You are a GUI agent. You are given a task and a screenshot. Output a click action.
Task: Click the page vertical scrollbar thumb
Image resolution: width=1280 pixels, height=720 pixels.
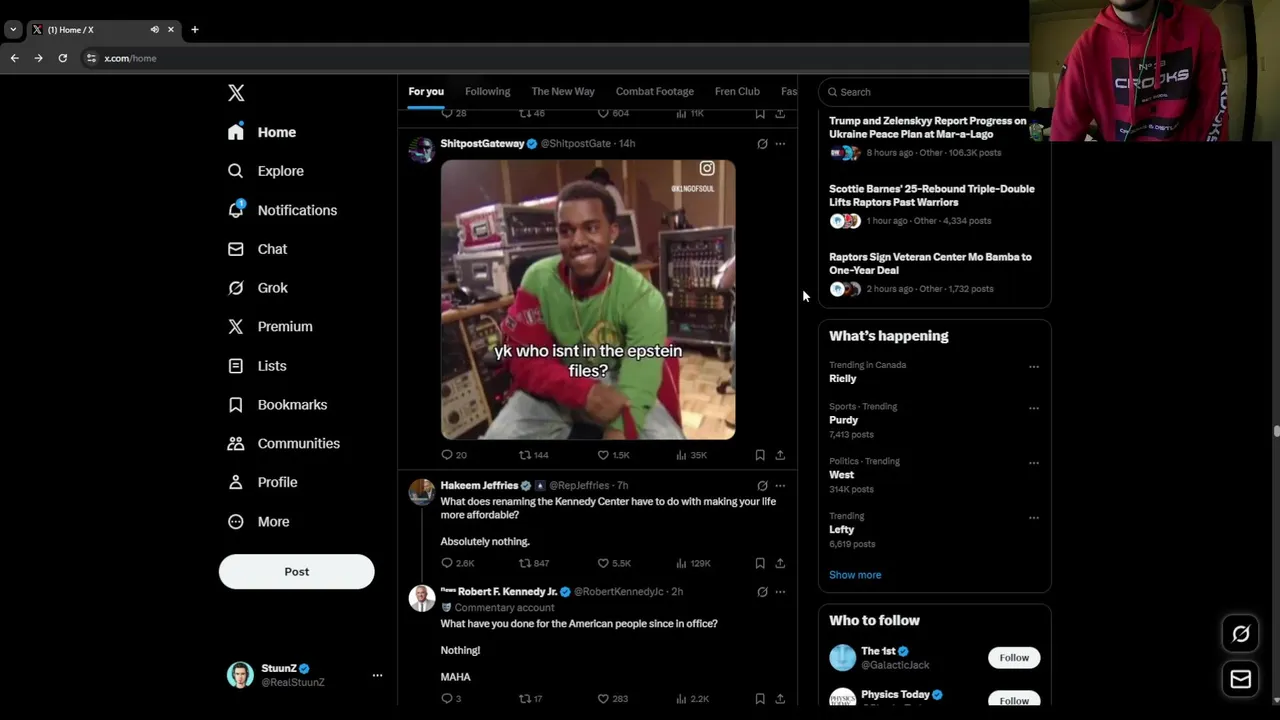1276,431
